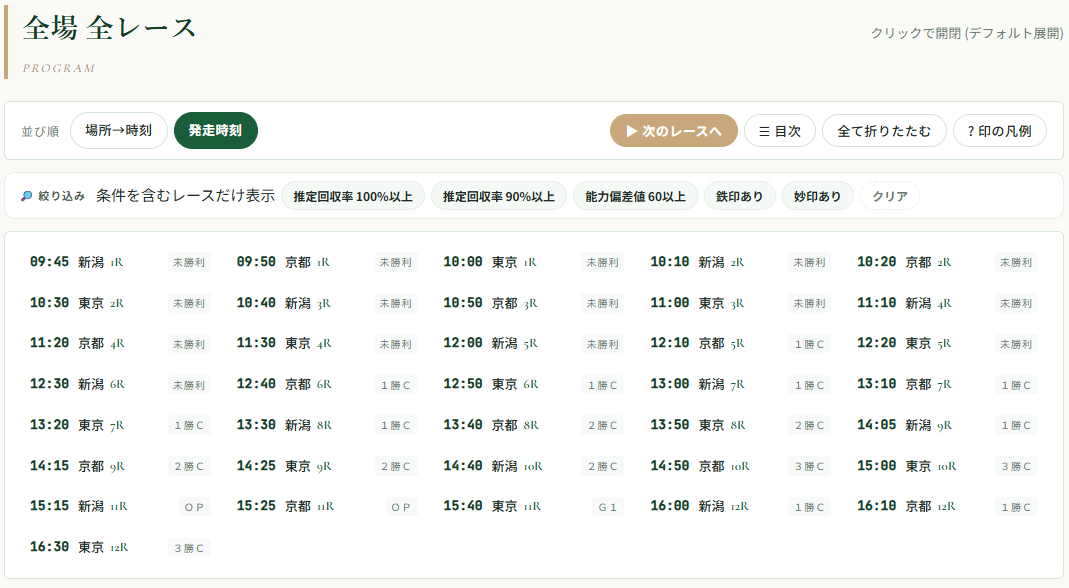Open 12:00 新潟 5R race
The image size is (1069, 588).
(x=534, y=344)
